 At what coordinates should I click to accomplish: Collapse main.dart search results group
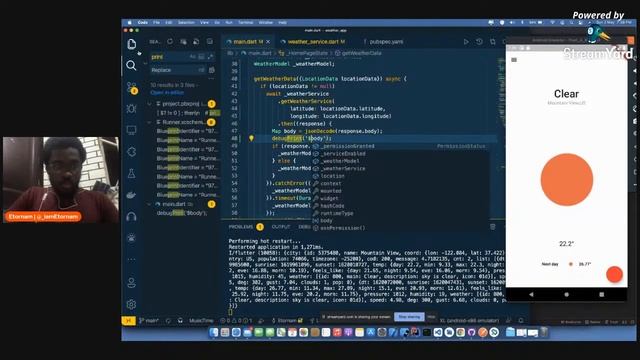(x=149, y=204)
